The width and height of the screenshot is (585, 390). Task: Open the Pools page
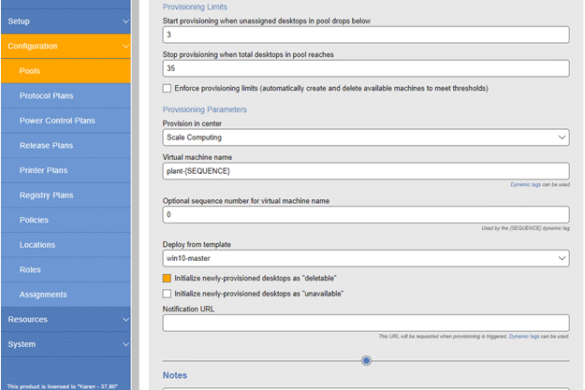coord(66,71)
